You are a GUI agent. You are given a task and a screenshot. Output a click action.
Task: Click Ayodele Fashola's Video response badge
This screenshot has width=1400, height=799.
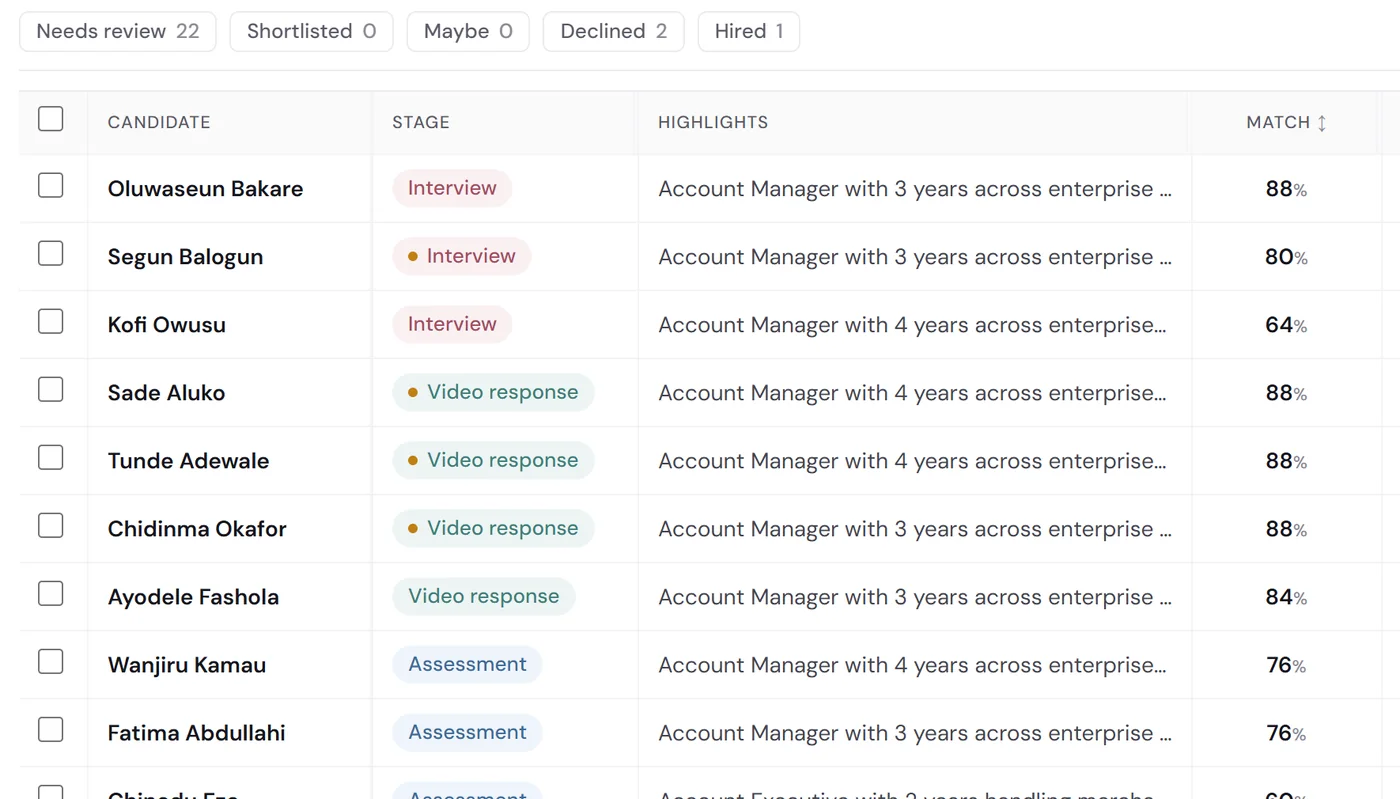pyautogui.click(x=484, y=596)
